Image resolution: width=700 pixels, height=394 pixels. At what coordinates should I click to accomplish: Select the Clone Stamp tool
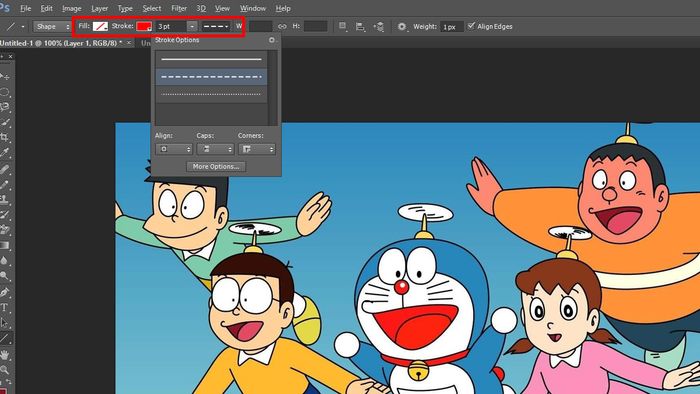click(x=4, y=199)
